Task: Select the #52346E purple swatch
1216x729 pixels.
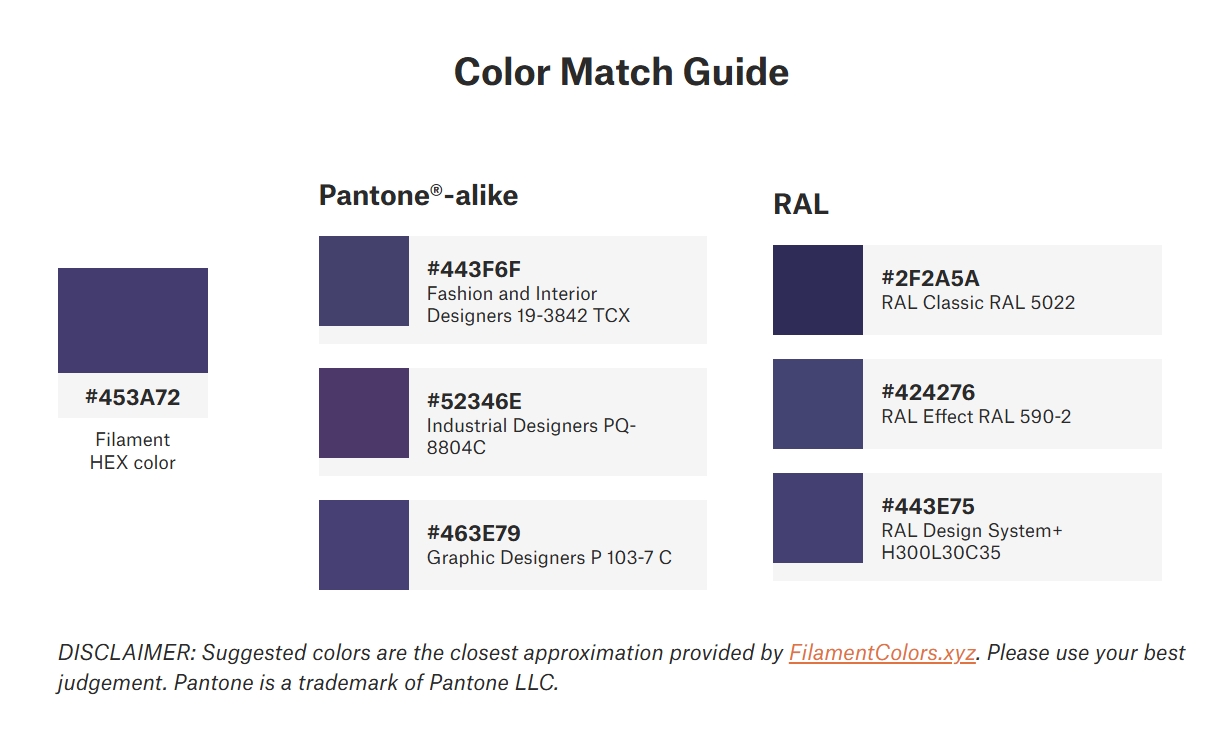Action: tap(364, 413)
